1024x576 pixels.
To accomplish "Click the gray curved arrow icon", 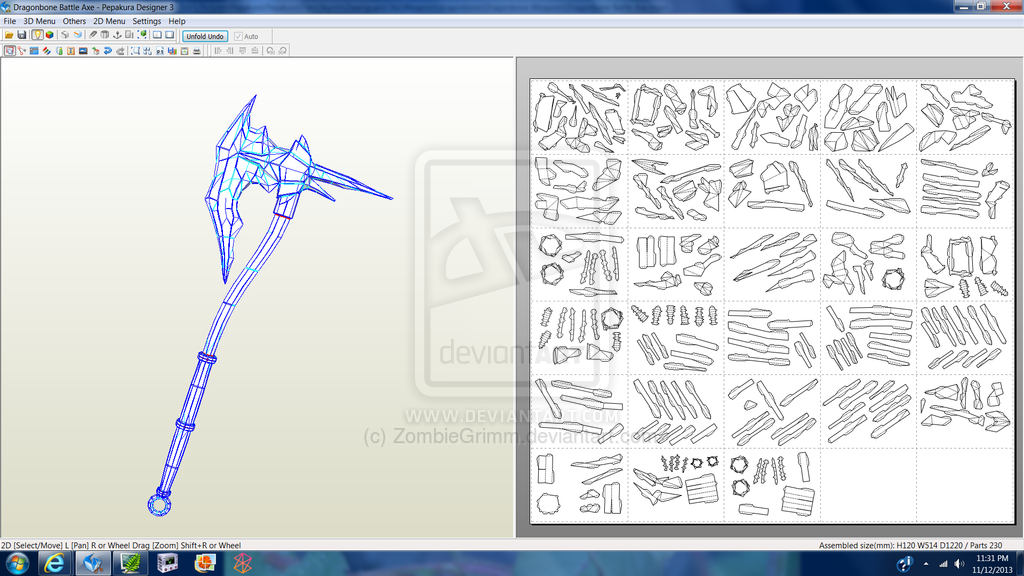I will (x=120, y=50).
